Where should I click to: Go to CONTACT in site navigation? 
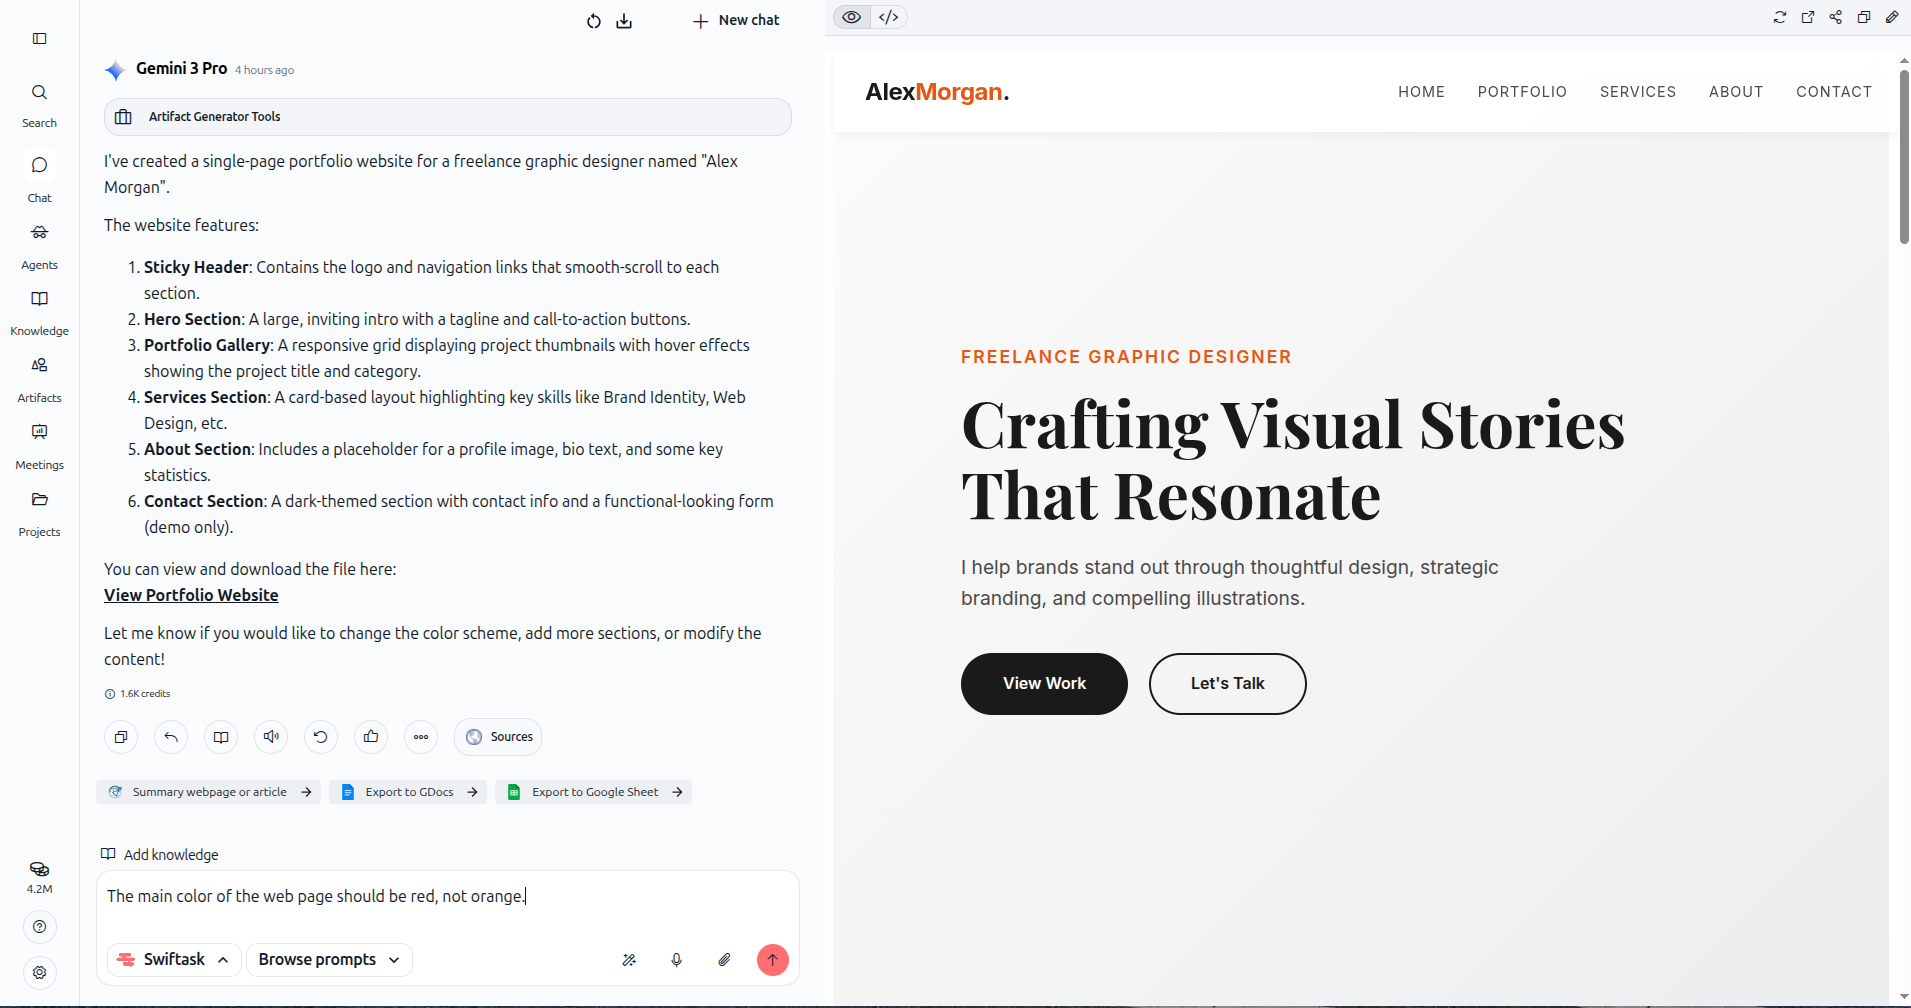1834,92
